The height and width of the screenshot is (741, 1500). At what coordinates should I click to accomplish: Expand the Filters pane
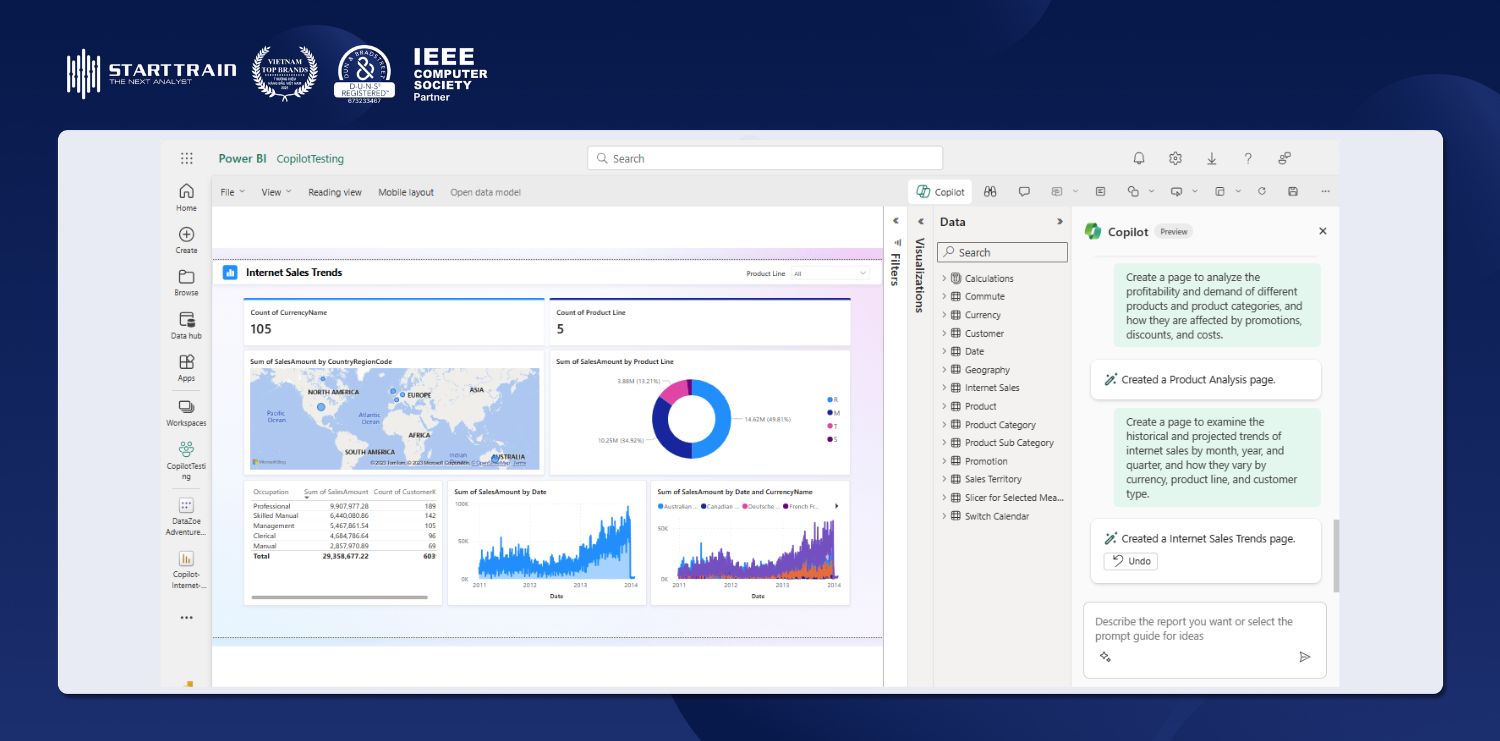click(x=895, y=221)
